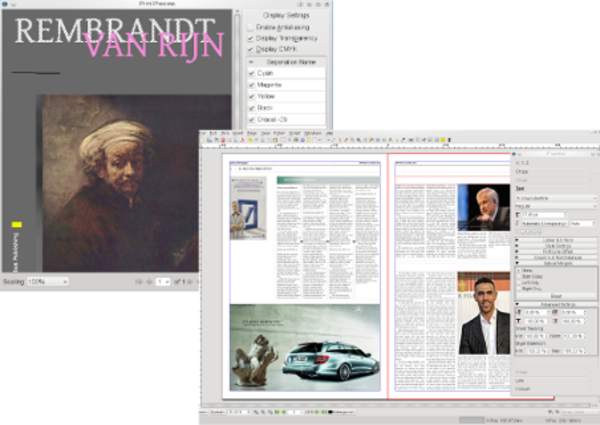This screenshot has height=425, width=600.
Task: Enable Antialiasing in Print Preview
Action: pos(250,27)
